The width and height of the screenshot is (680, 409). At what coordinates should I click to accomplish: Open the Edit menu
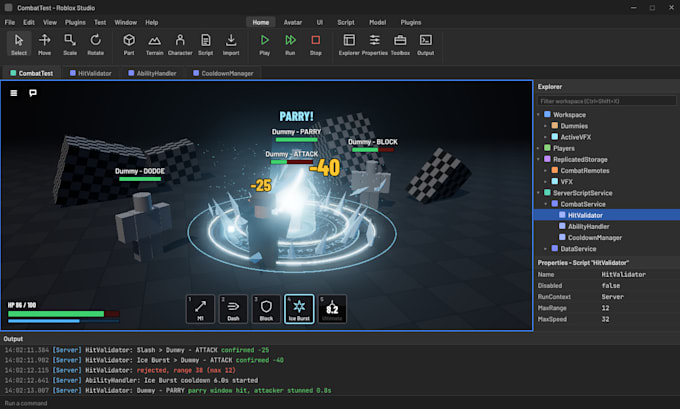coord(29,22)
